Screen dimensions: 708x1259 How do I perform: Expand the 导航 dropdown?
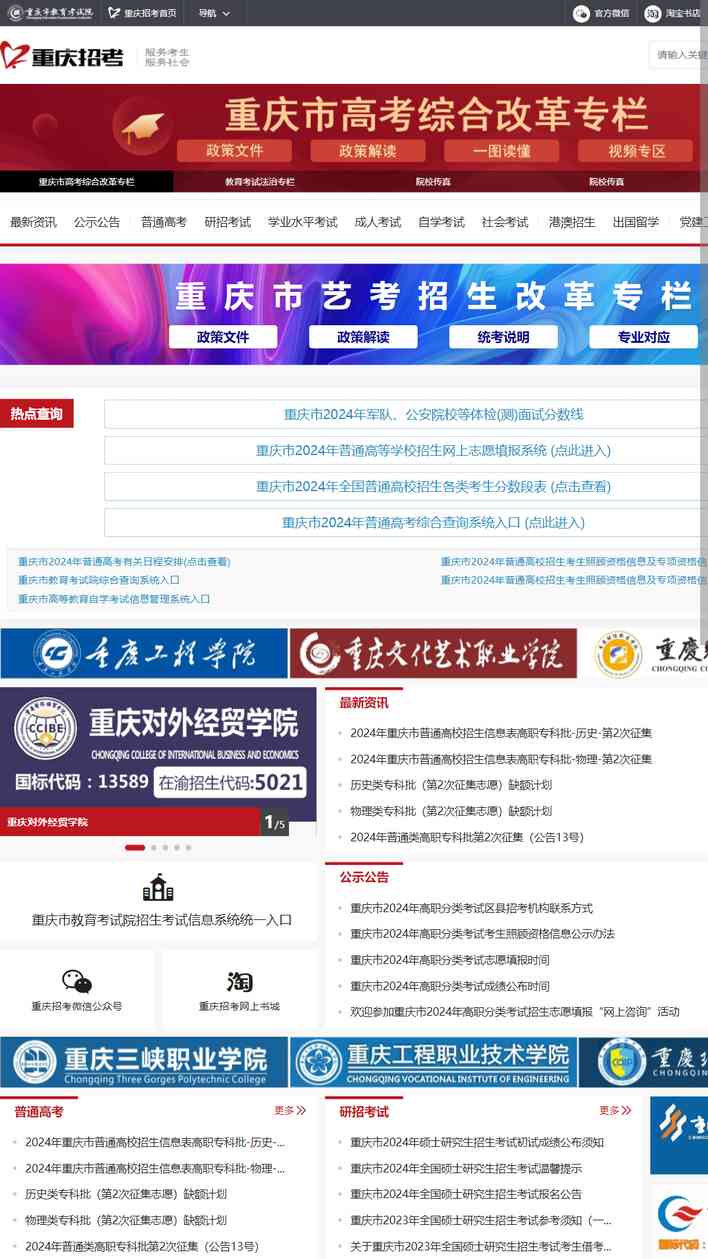pyautogui.click(x=214, y=13)
